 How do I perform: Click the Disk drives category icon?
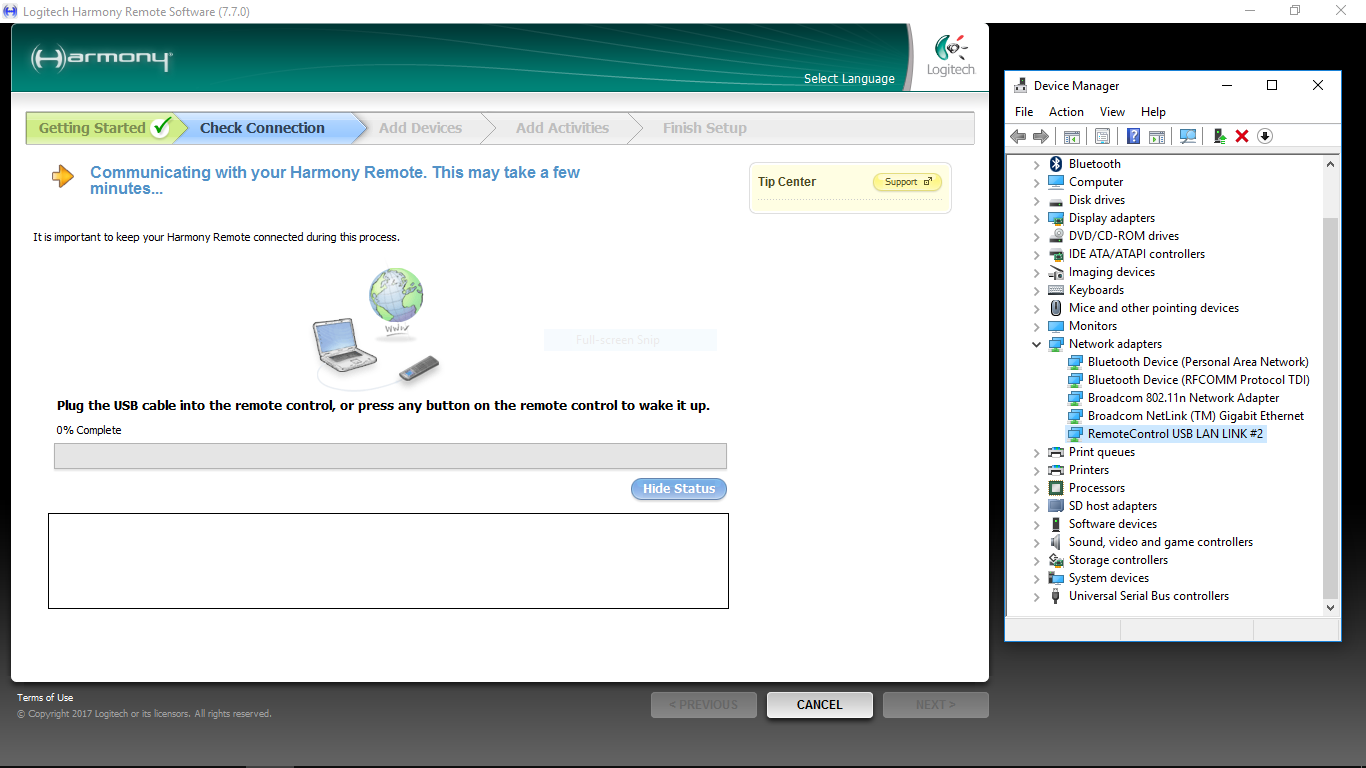pos(1055,200)
